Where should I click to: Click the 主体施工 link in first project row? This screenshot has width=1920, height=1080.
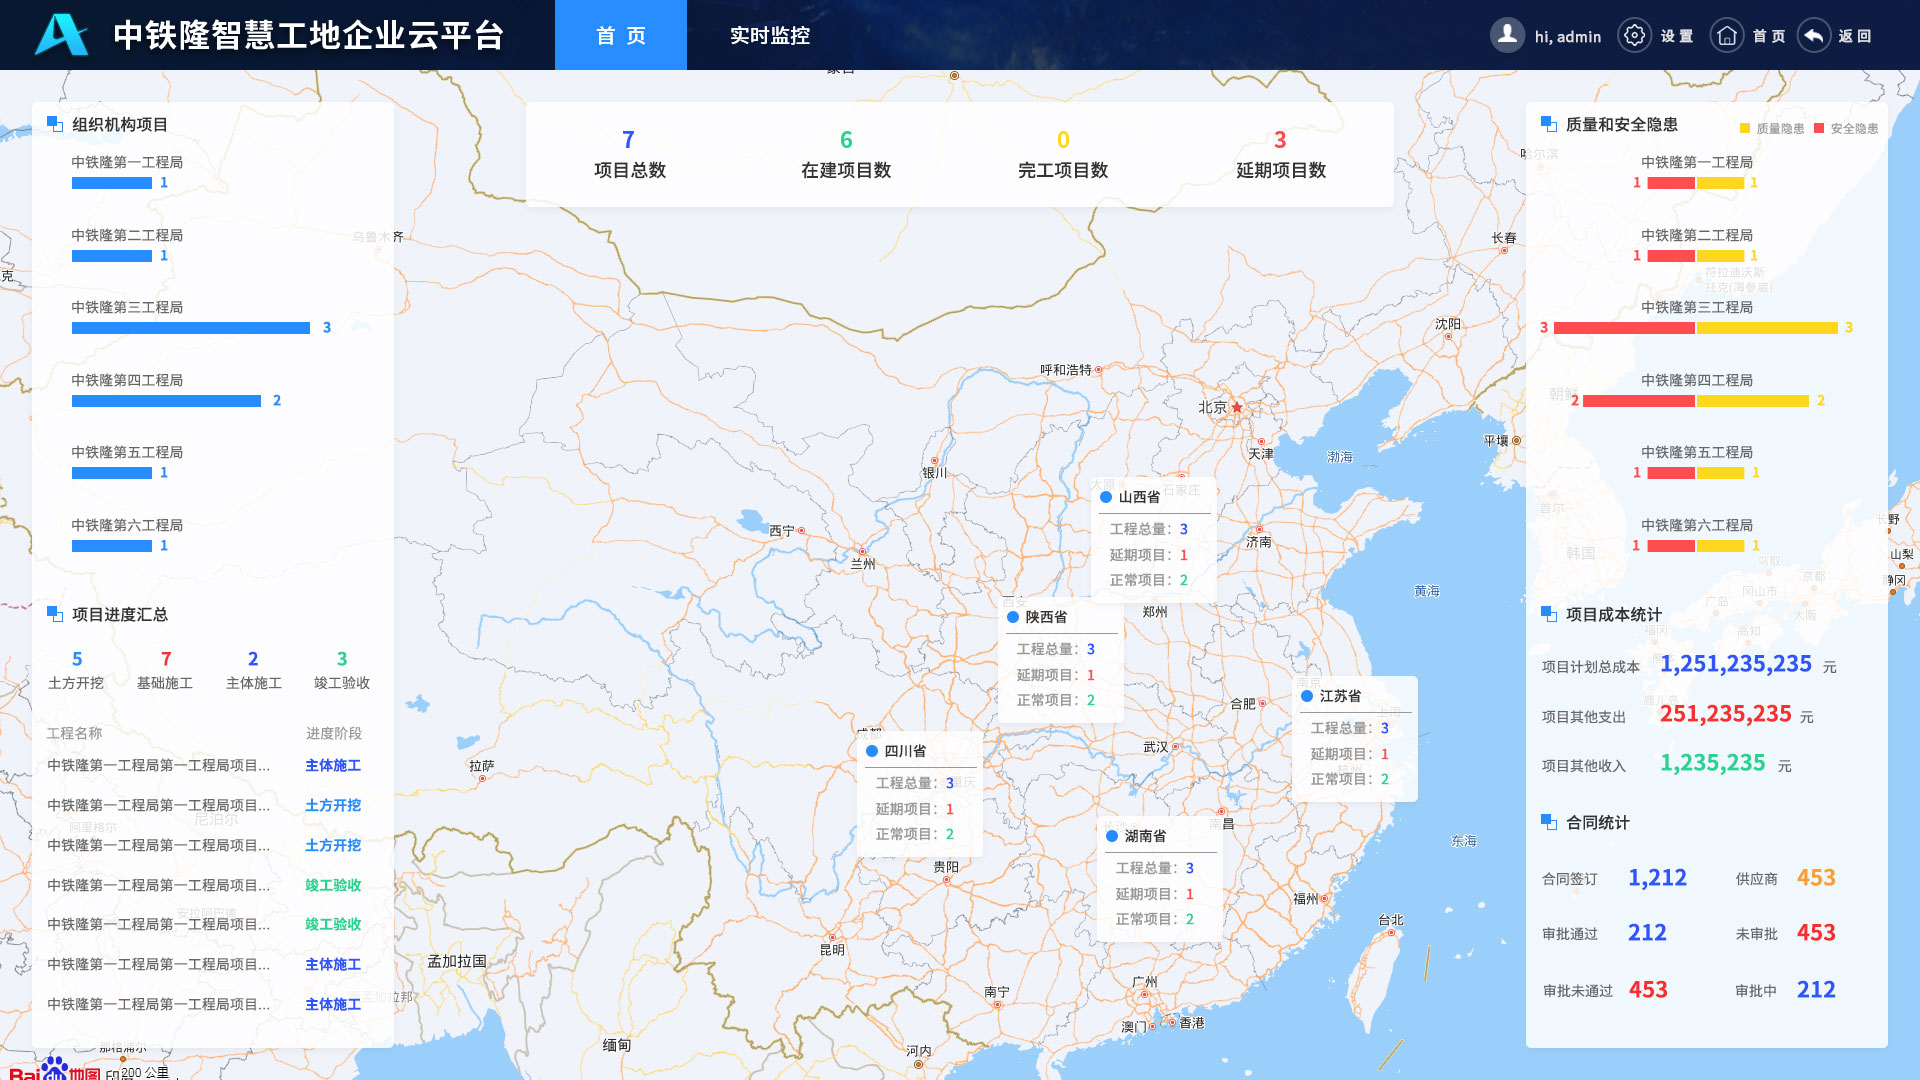pos(333,765)
